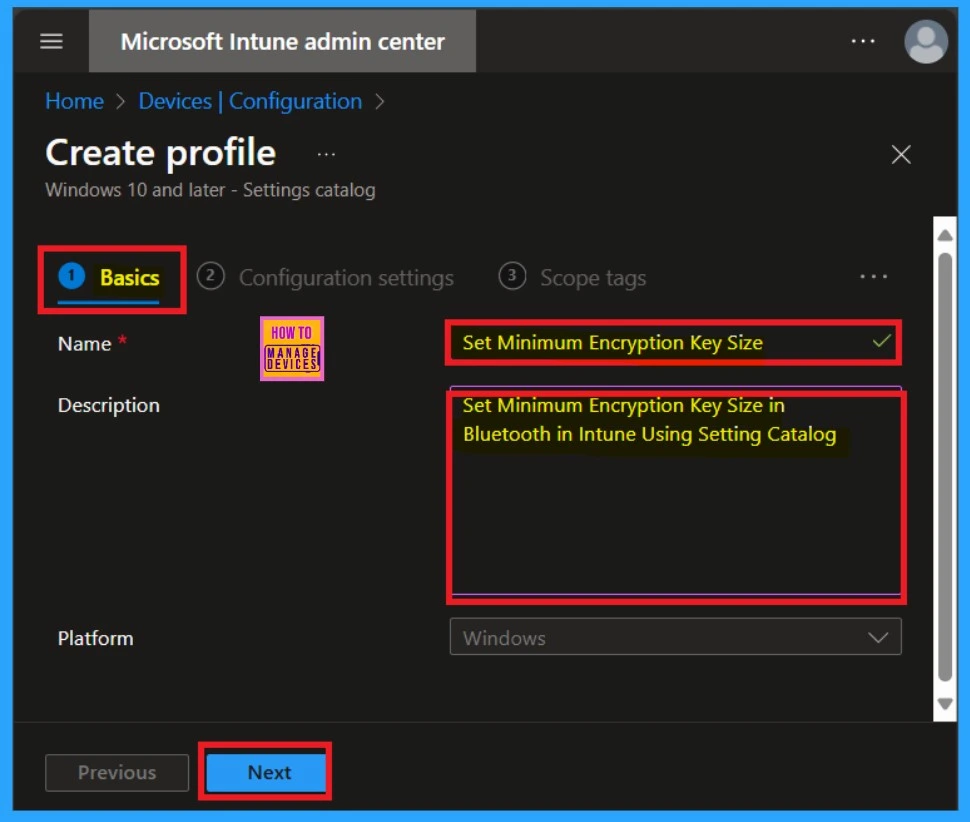This screenshot has width=970, height=822.
Task: Click the Name input field
Action: [x=675, y=343]
